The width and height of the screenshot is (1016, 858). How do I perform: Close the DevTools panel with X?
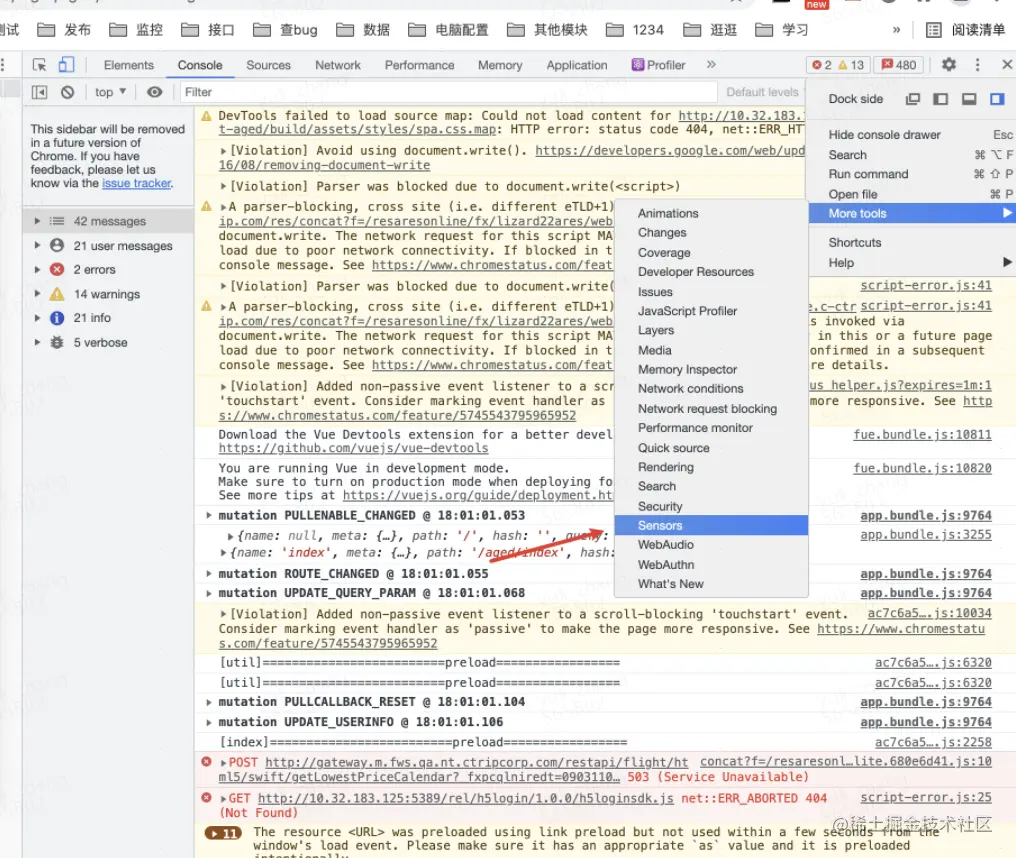1006,65
